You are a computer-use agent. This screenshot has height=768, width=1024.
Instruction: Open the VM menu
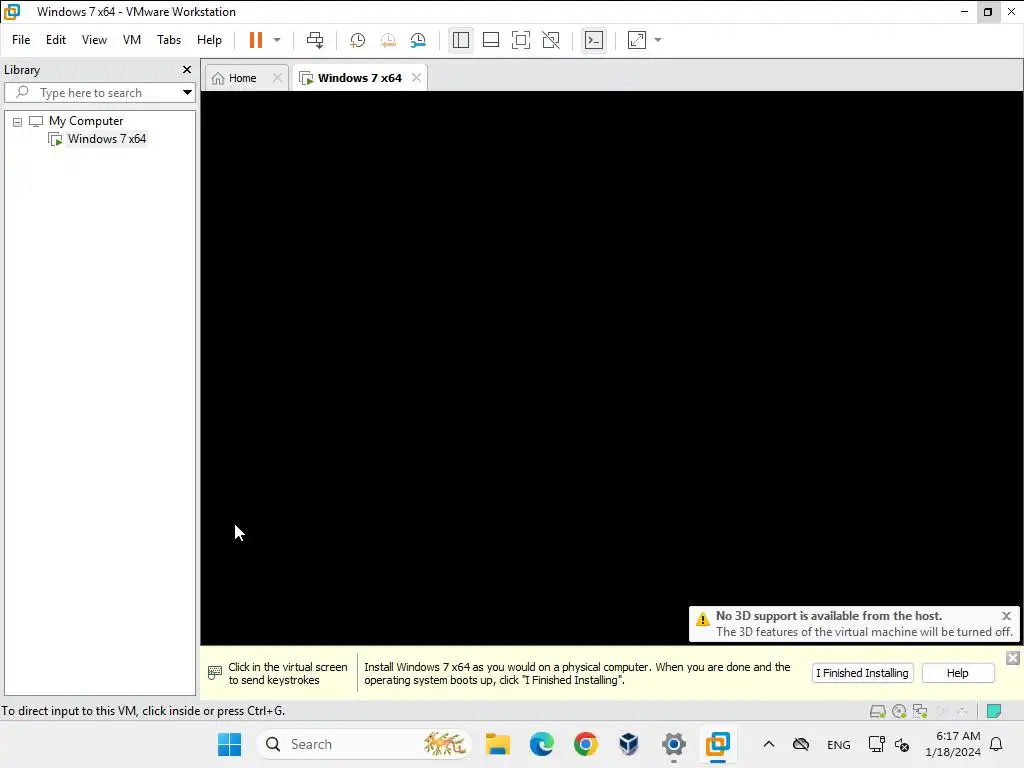[x=131, y=40]
